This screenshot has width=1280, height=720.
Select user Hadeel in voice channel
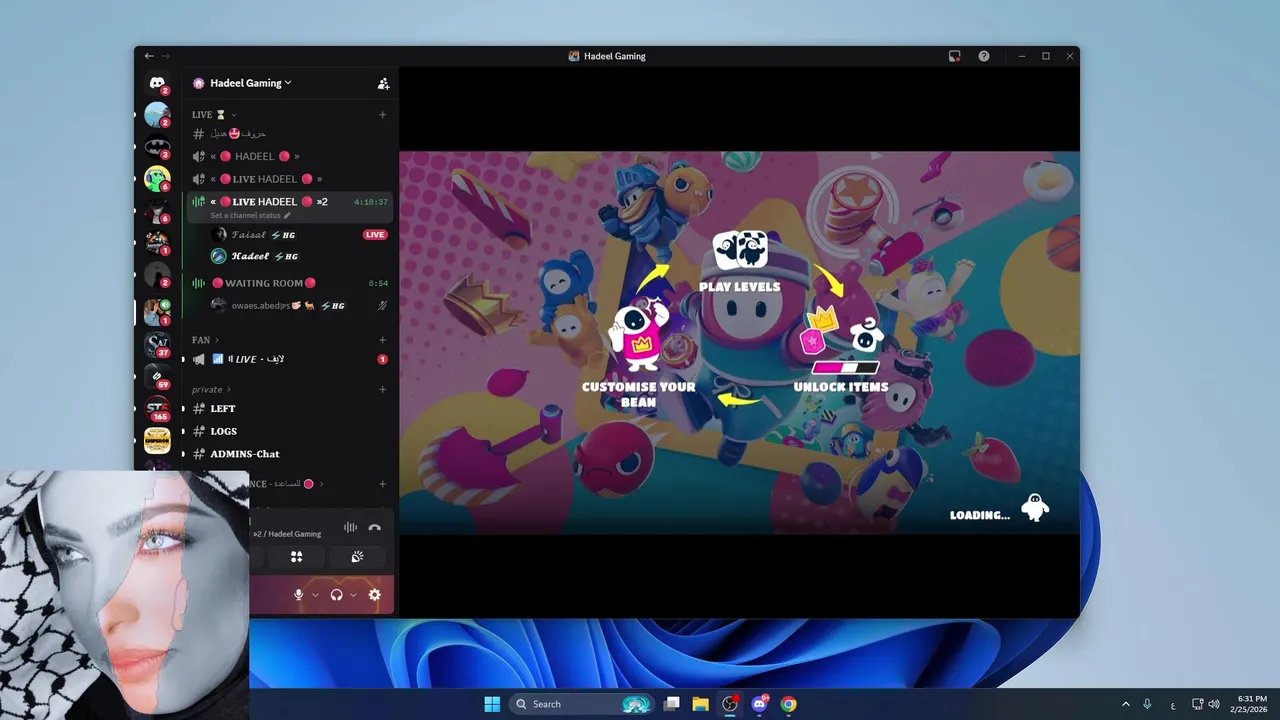click(x=298, y=256)
